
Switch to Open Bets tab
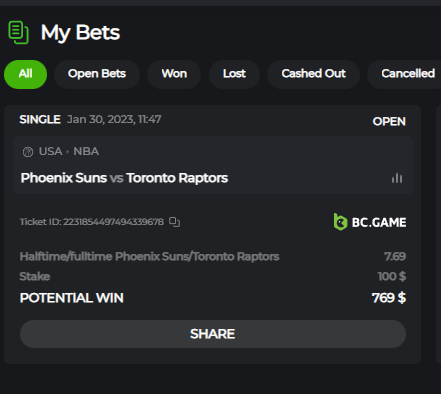pyautogui.click(x=97, y=74)
